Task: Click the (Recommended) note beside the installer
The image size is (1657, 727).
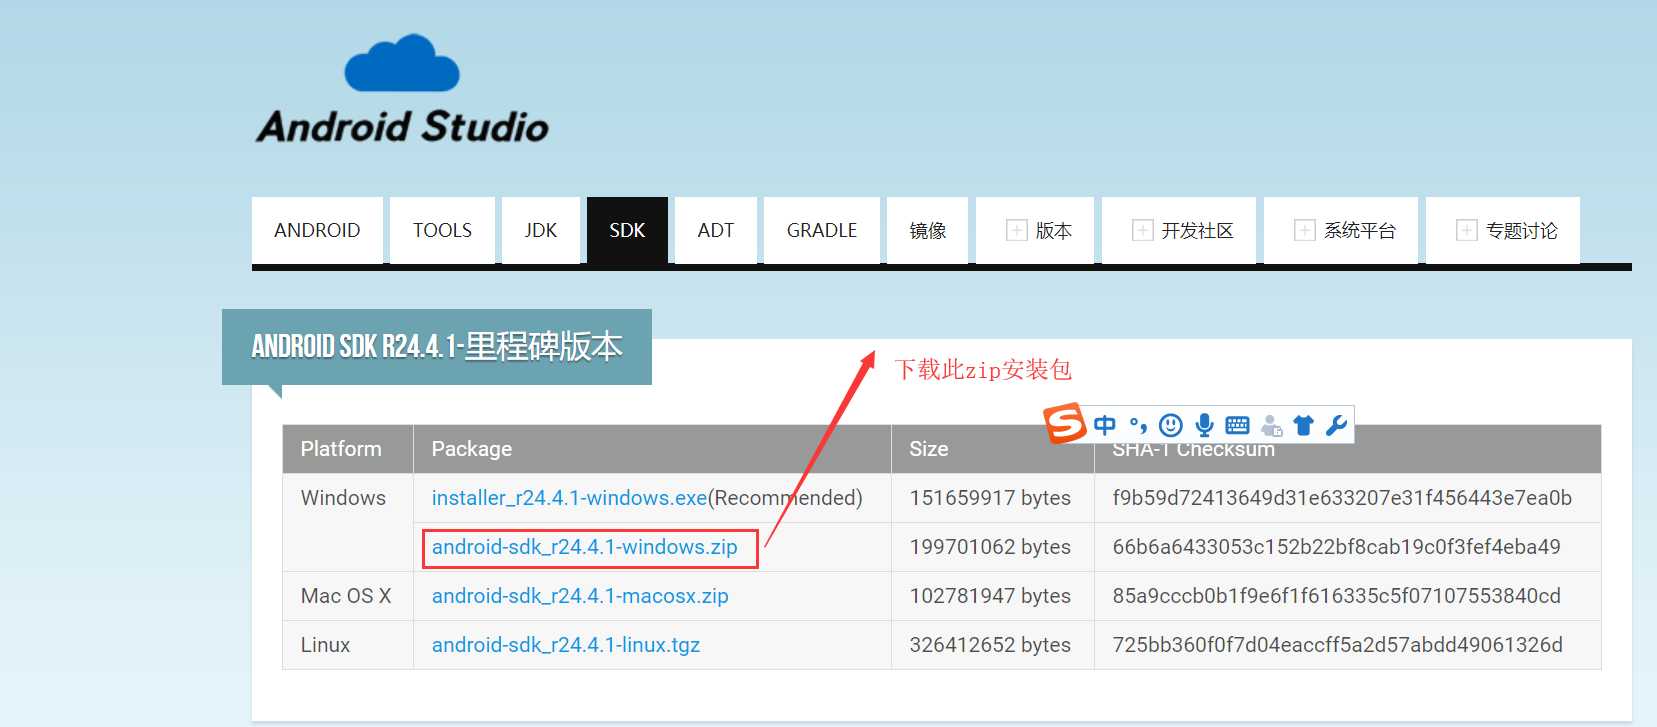Action: click(x=785, y=498)
